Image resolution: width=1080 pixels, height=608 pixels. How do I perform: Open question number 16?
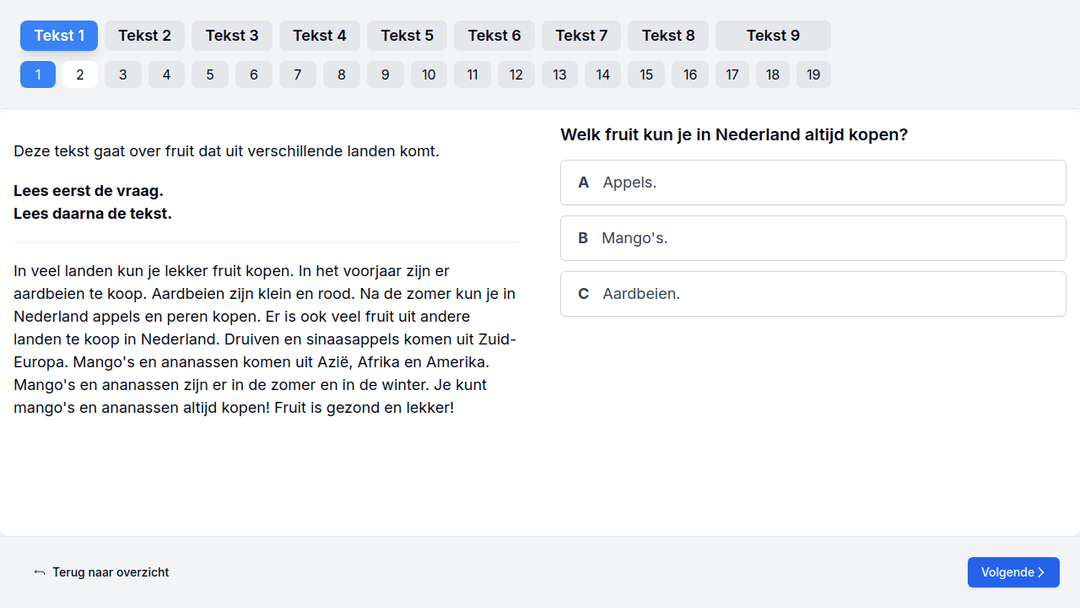click(690, 75)
